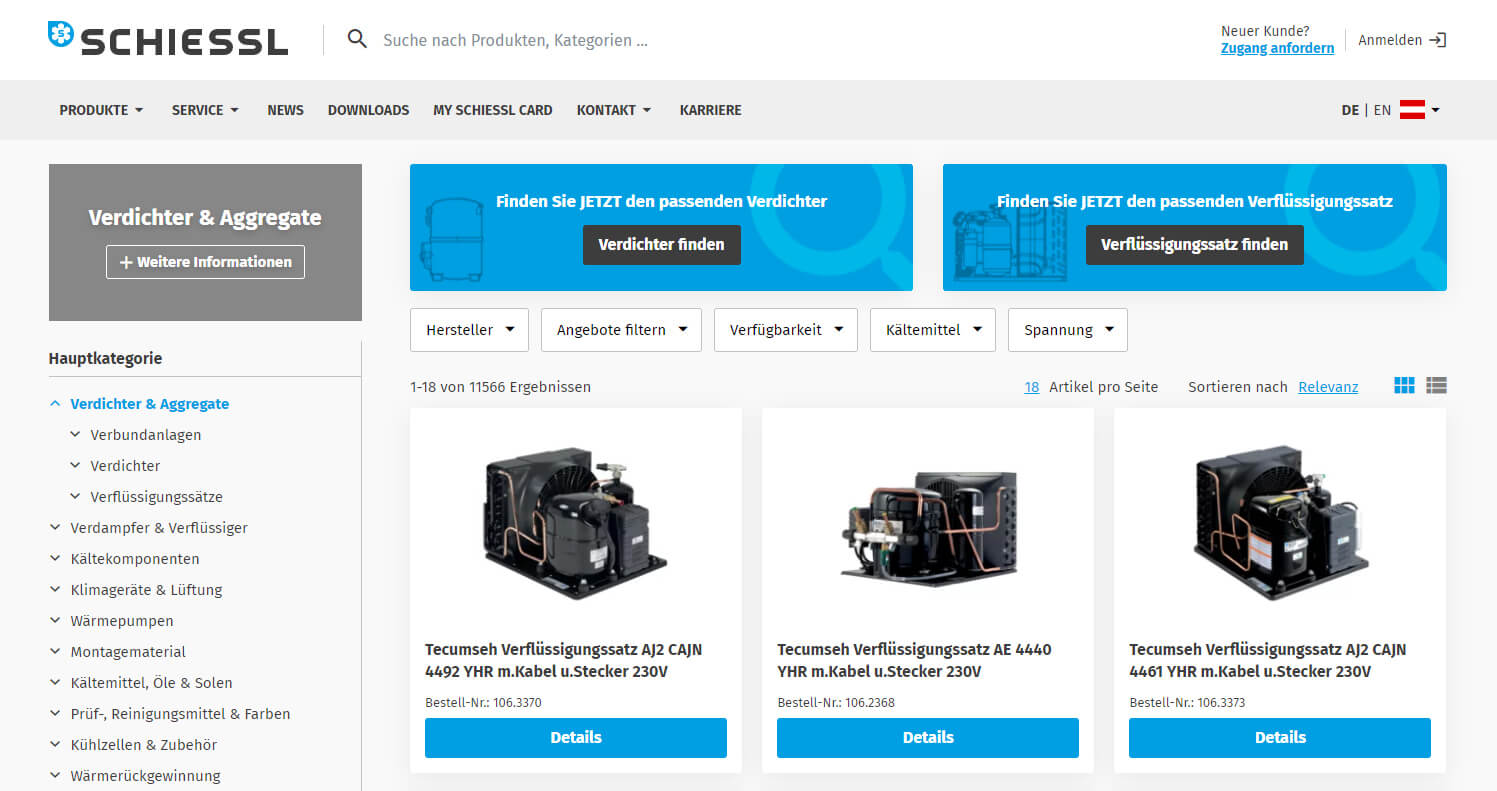Open the Hersteller filter dropdown

[x=469, y=330]
